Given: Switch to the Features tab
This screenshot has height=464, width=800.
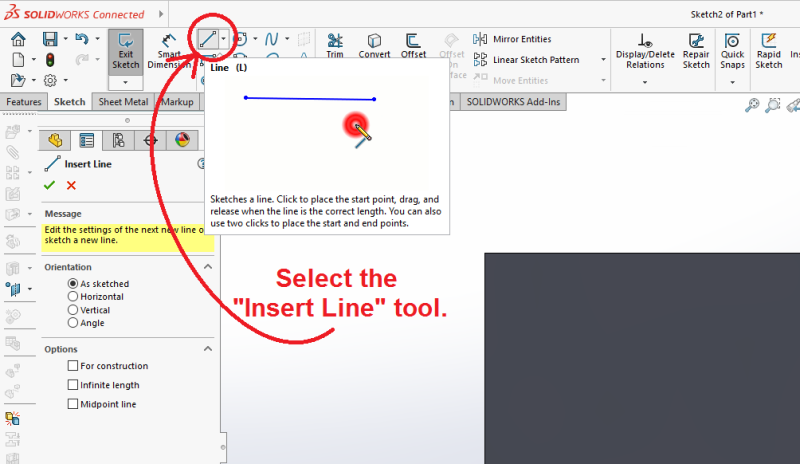Looking at the screenshot, I should tap(23, 102).
